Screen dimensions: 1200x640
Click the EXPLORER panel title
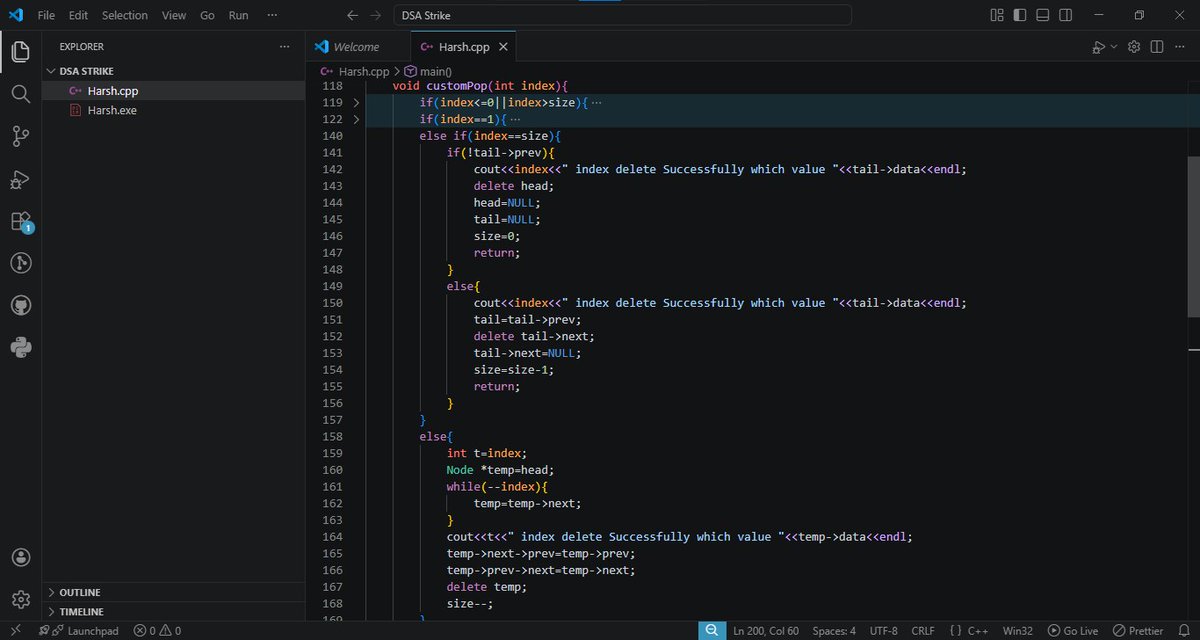[81, 47]
